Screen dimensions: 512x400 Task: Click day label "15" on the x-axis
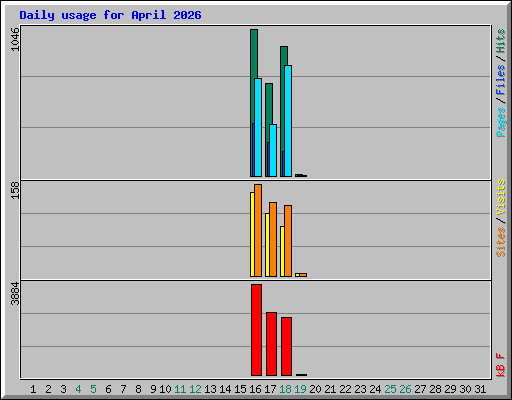point(240,389)
